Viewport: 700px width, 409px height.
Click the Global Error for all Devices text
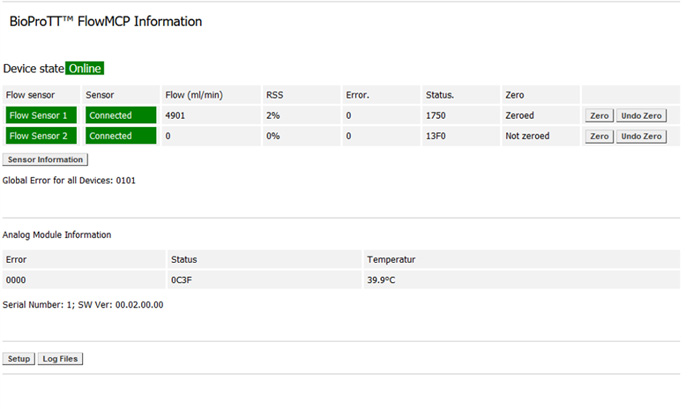[x=69, y=181]
